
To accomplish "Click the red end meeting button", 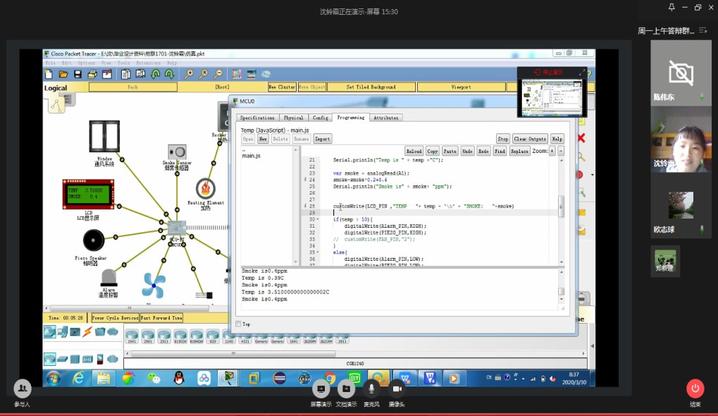I will (x=695, y=388).
